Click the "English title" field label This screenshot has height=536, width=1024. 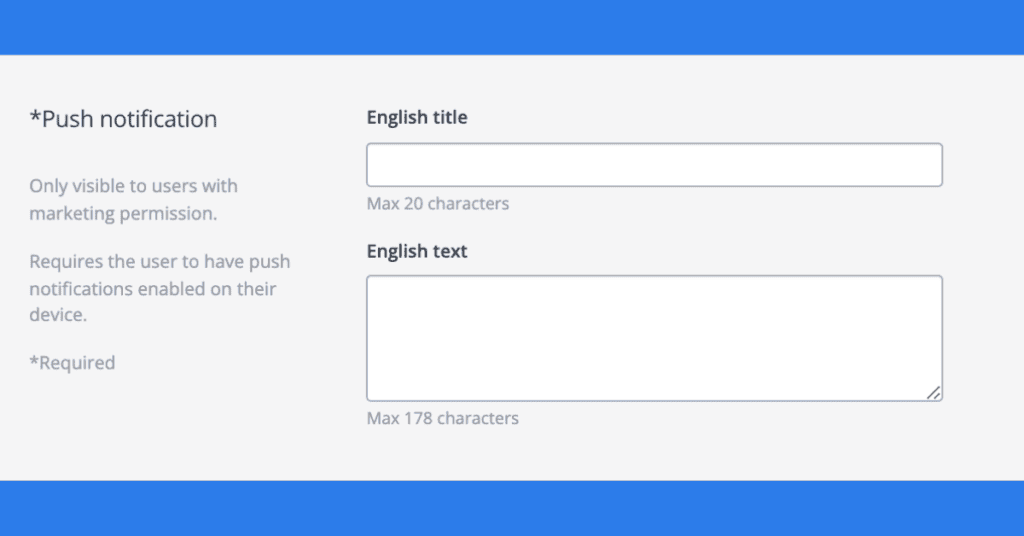[x=417, y=118]
